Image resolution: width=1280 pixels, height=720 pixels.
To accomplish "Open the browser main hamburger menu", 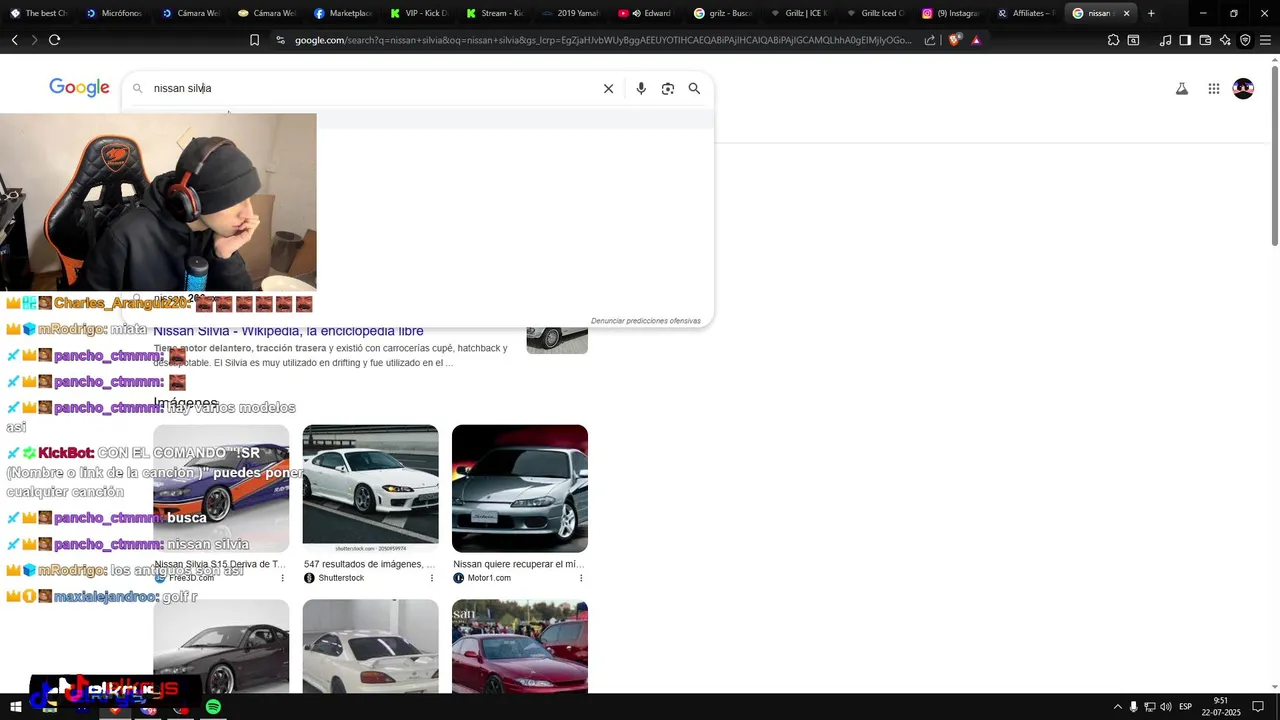I will [x=1265, y=40].
